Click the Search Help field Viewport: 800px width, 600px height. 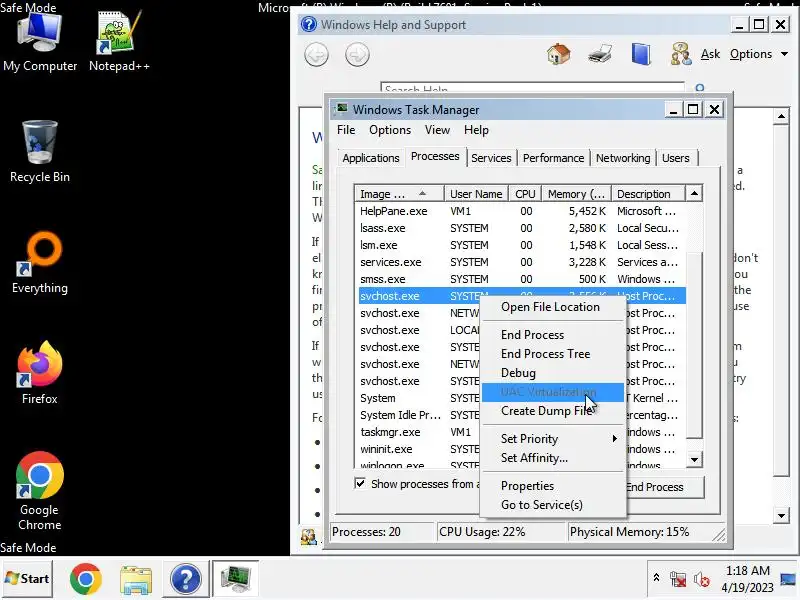(x=532, y=88)
